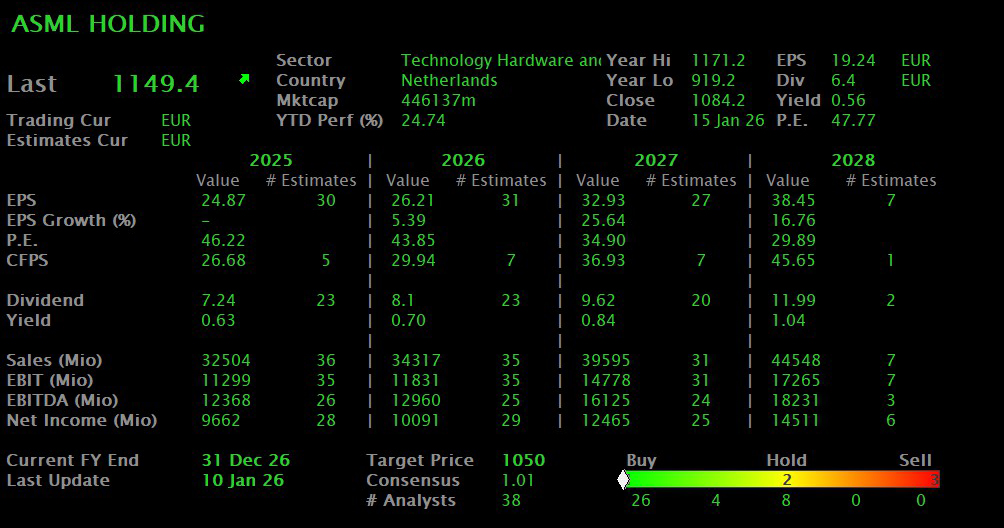Click the 2025 CFPS value 26.68
Screen dimensions: 1004x528
point(223,260)
